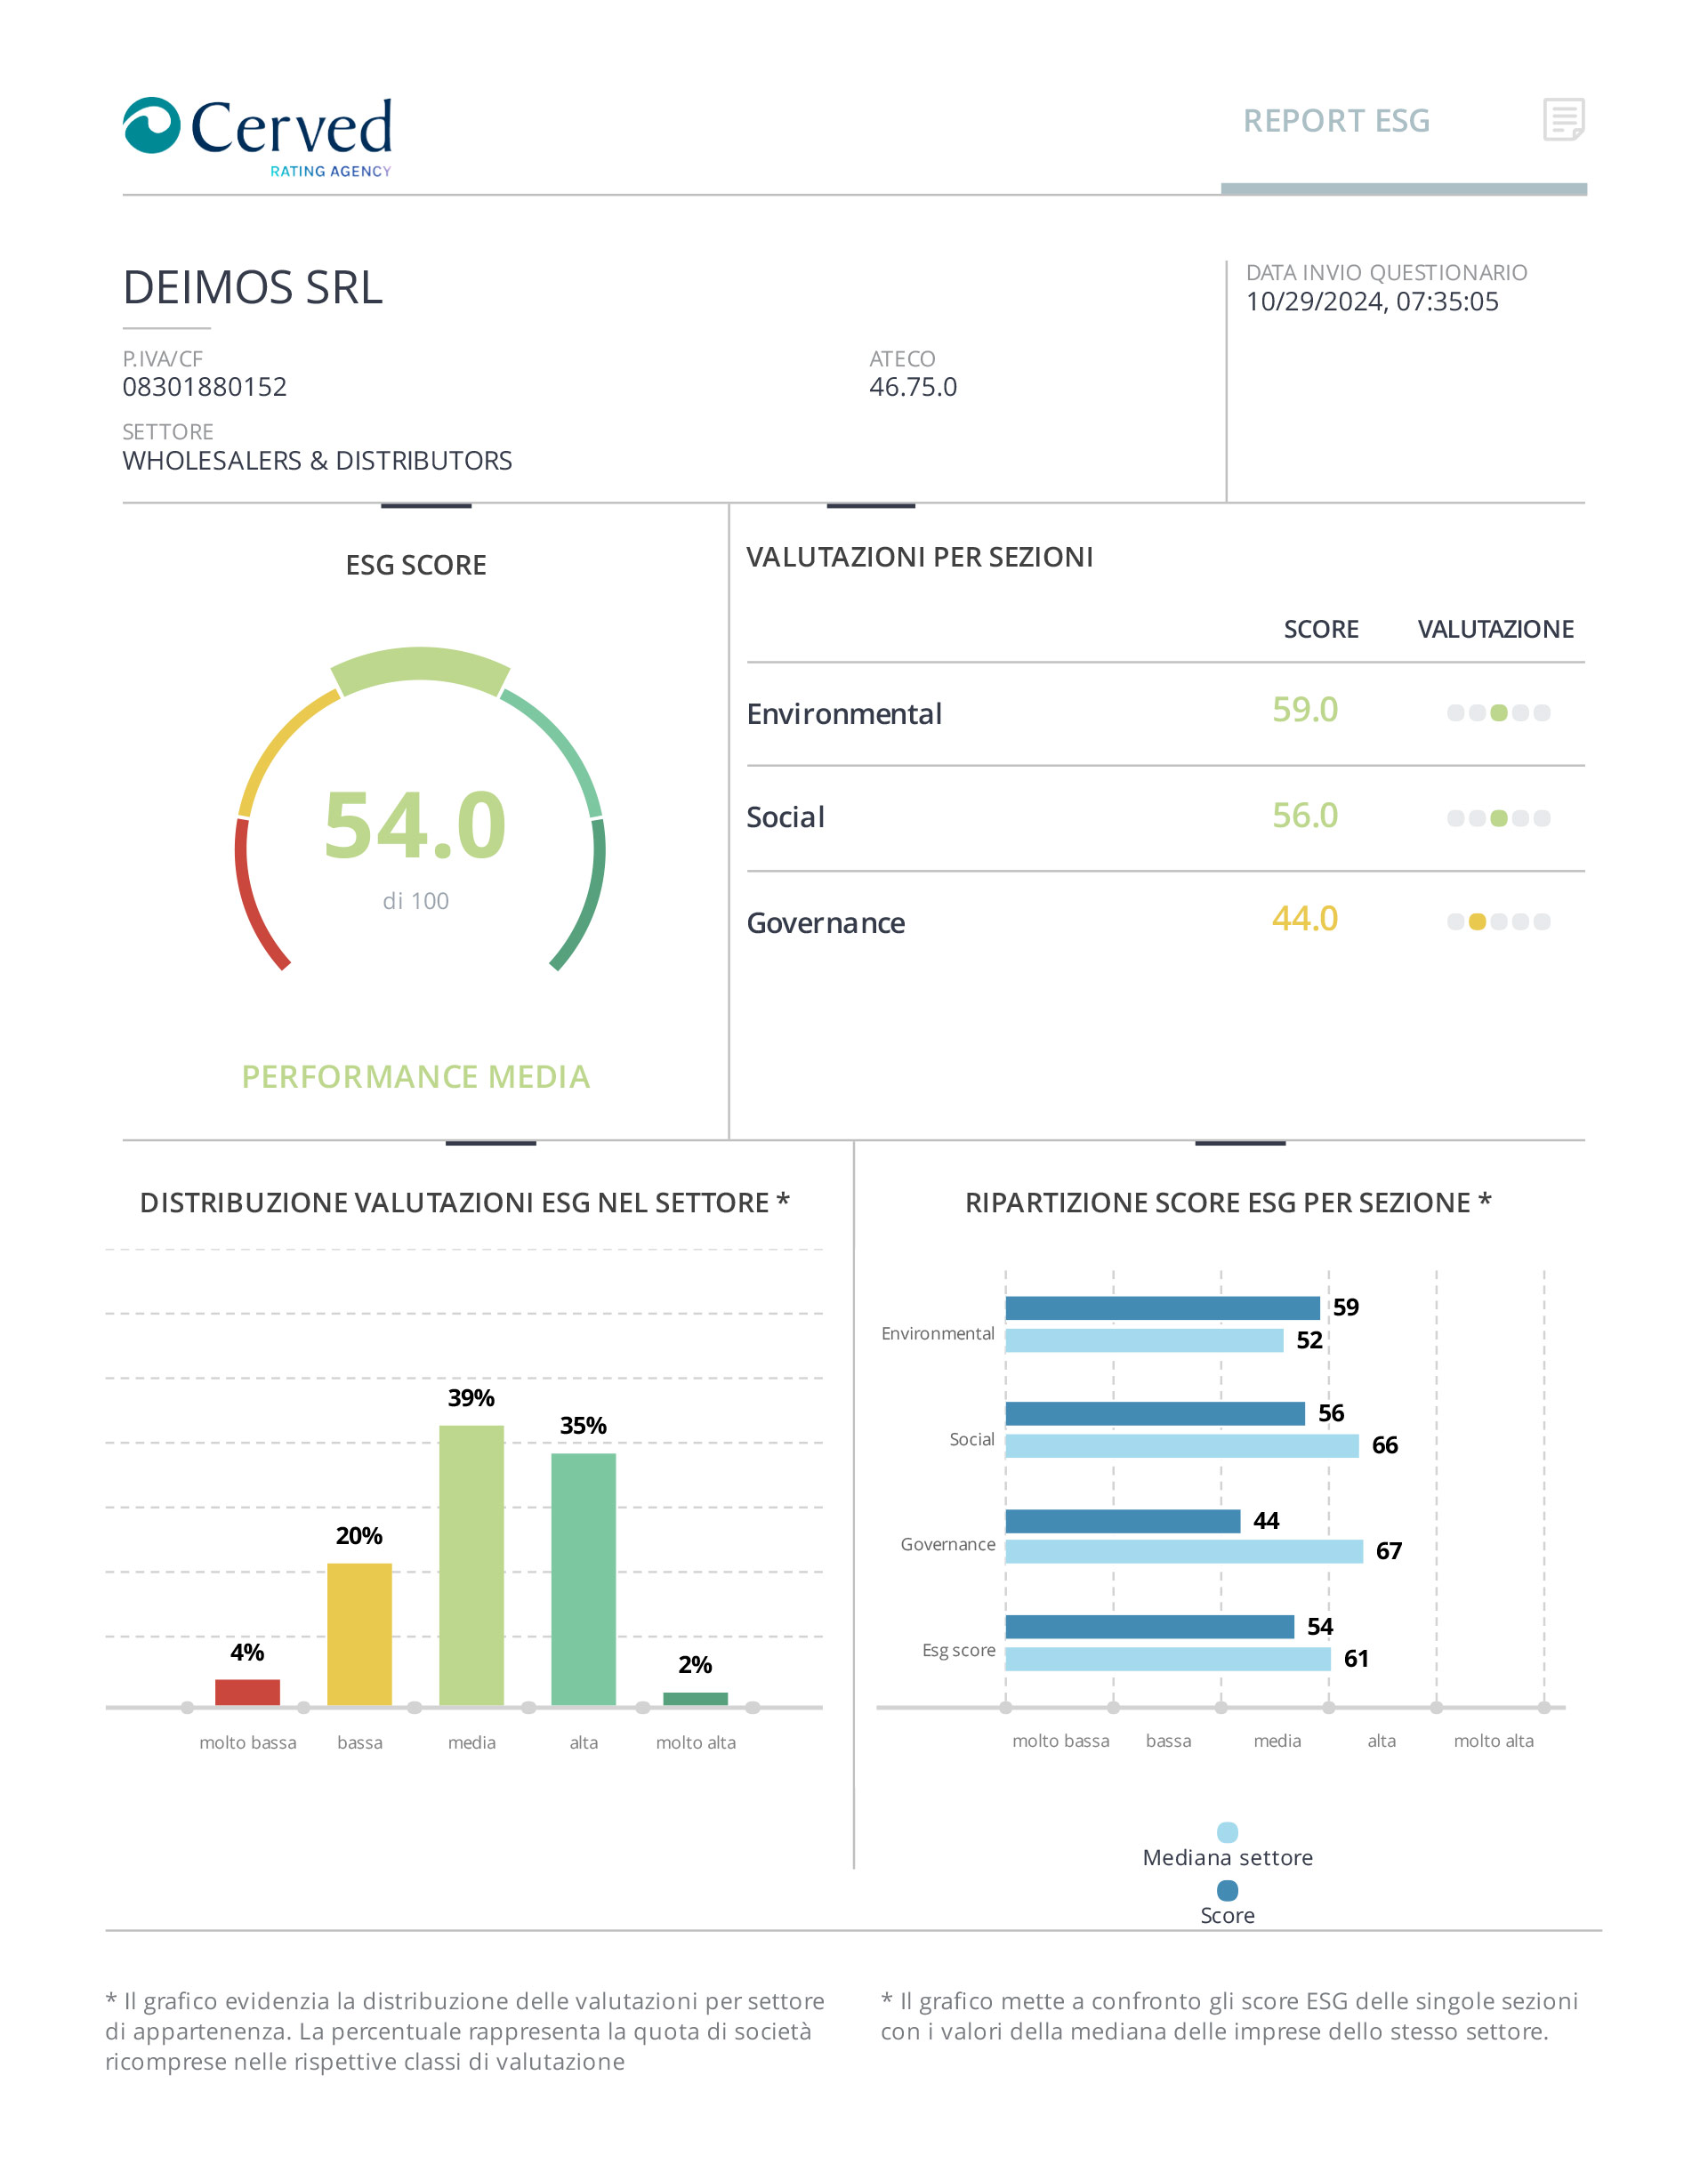Image resolution: width=1708 pixels, height=2172 pixels.
Task: Click the RIPARTIZIONE SCORE ESG PER SEZIONE title
Action: pos(1228,1202)
